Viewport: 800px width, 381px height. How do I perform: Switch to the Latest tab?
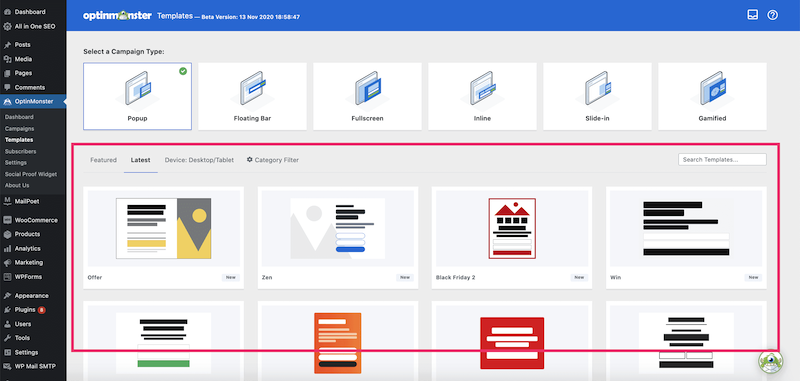coord(140,160)
